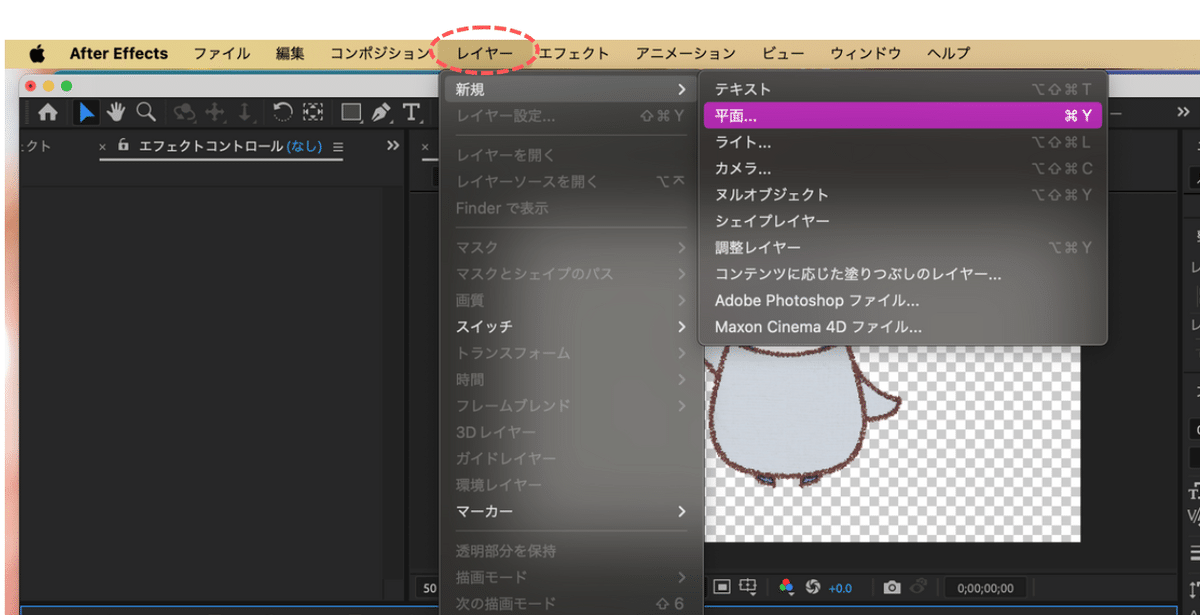Expand the toolbar overflow chevrons
The height and width of the screenshot is (615, 1200).
point(1183,112)
